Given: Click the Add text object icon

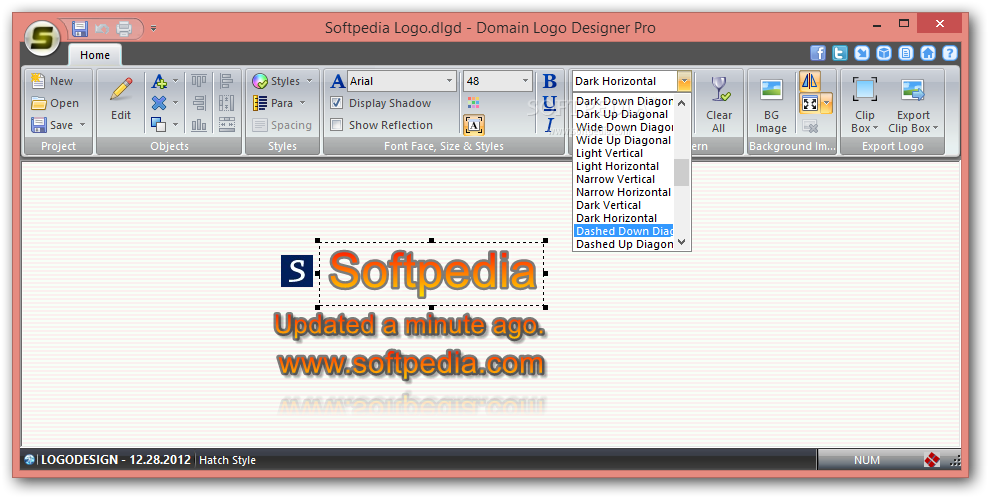Looking at the screenshot, I should pos(159,81).
